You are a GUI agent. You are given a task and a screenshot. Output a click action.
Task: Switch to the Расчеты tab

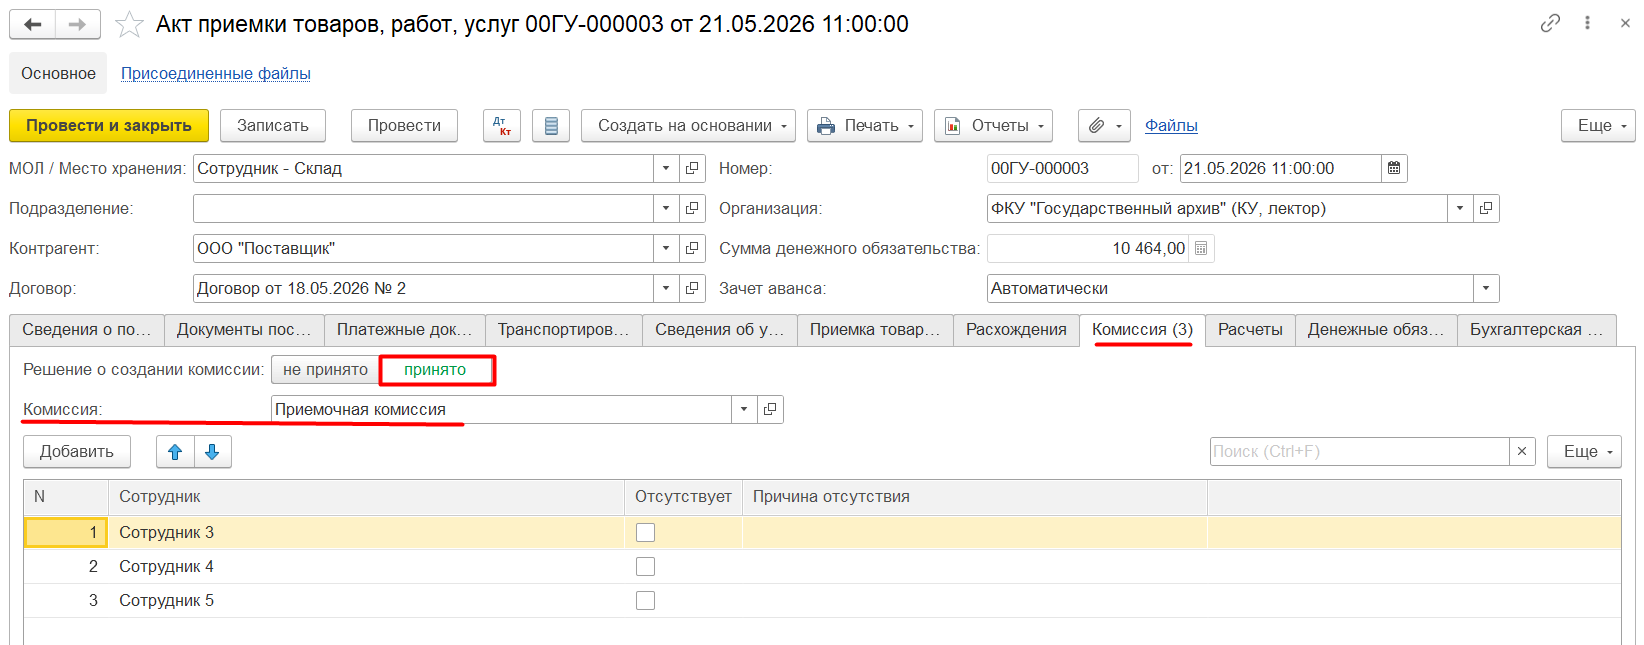(1250, 330)
